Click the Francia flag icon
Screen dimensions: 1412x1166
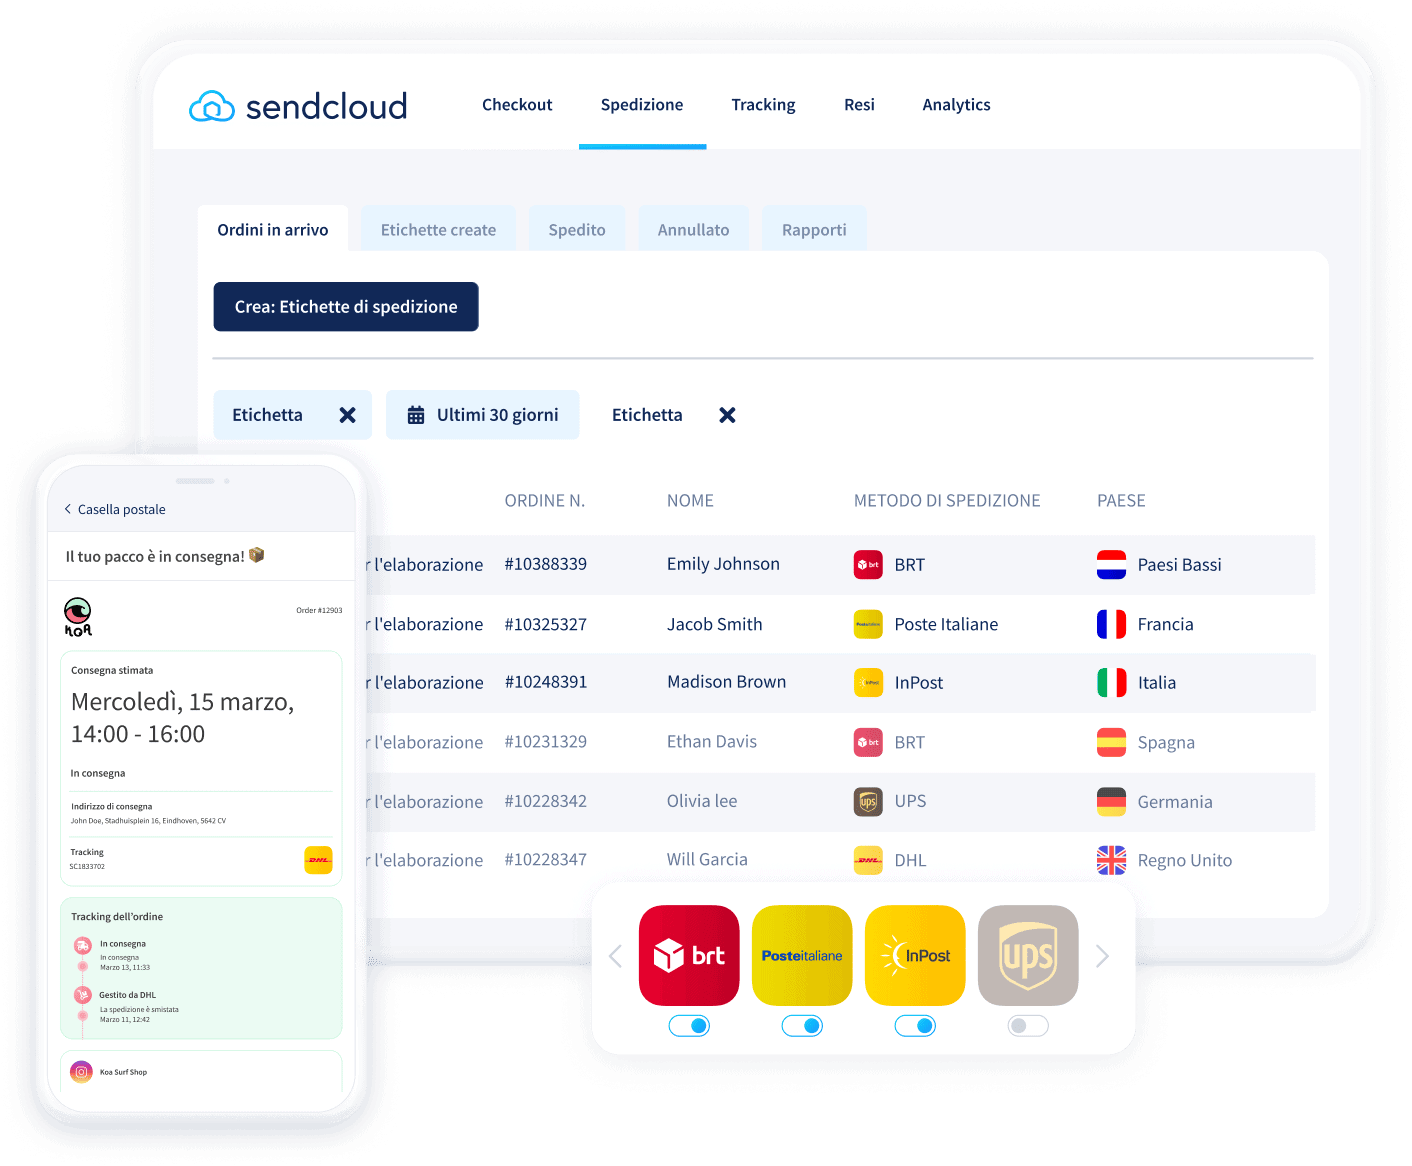pyautogui.click(x=1111, y=624)
